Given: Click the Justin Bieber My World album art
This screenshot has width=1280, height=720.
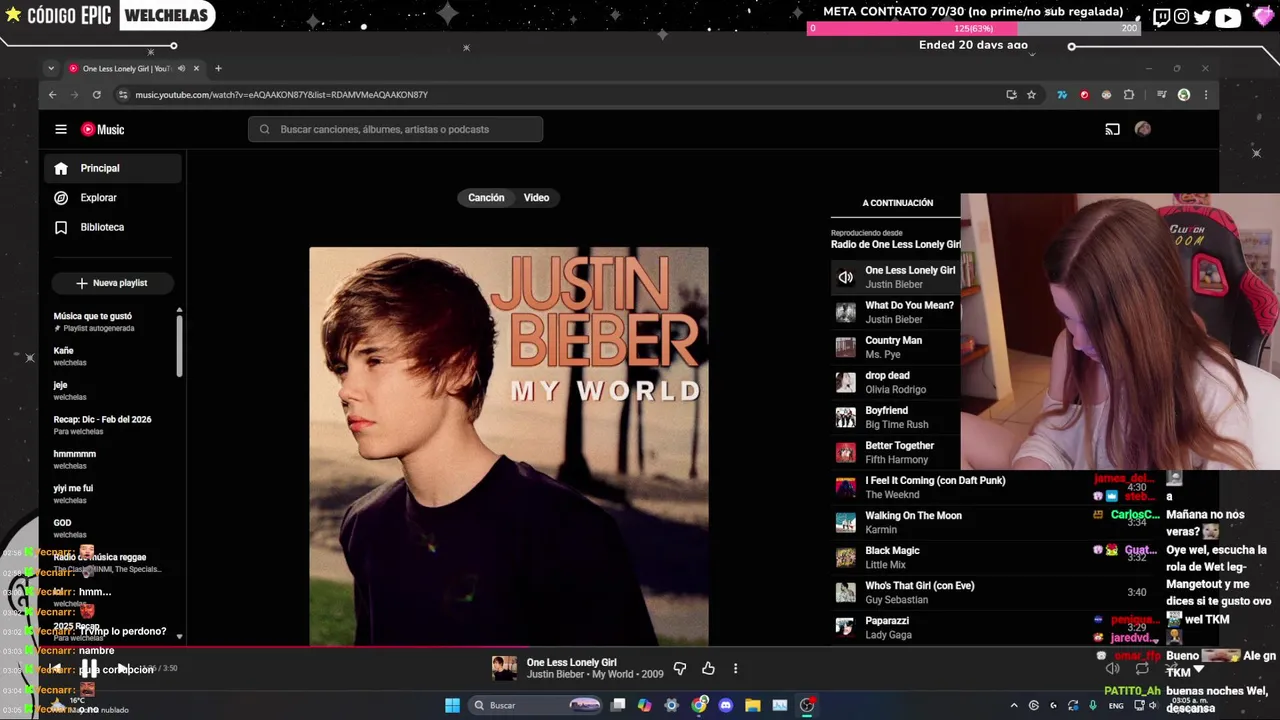Looking at the screenshot, I should pos(509,446).
